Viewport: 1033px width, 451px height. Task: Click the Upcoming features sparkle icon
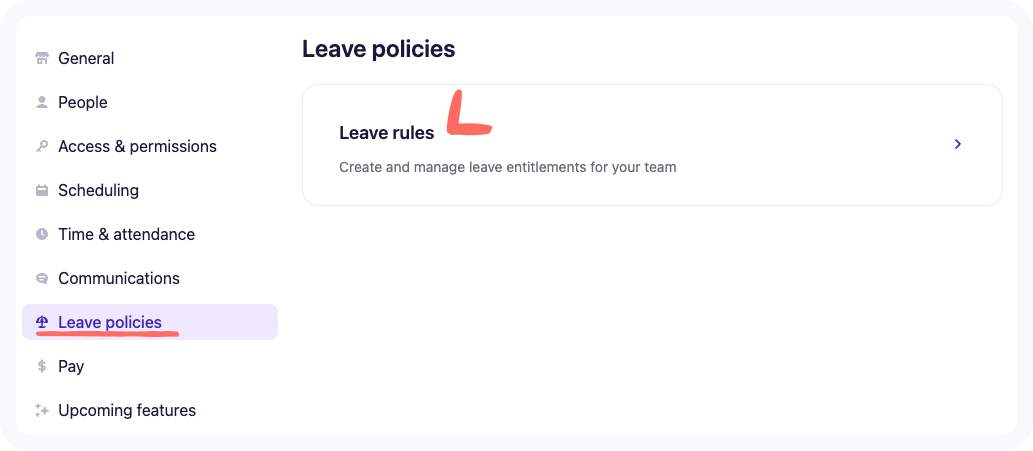[42, 410]
